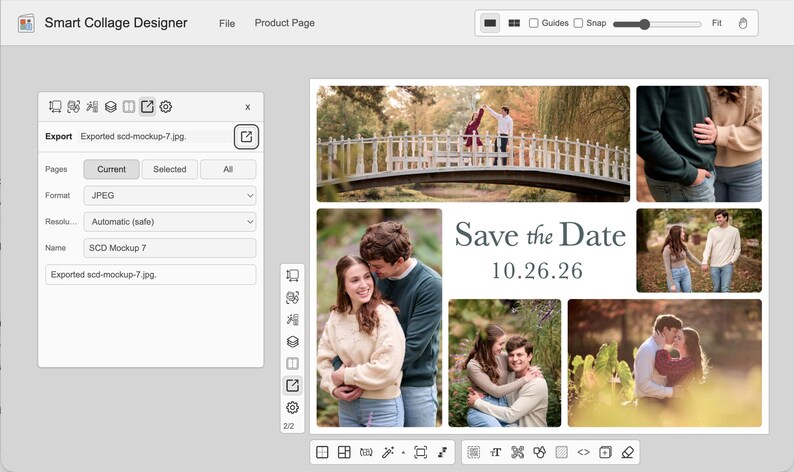The width and height of the screenshot is (794, 472).
Task: Click the dashed grid select icon
Action: [x=473, y=452]
